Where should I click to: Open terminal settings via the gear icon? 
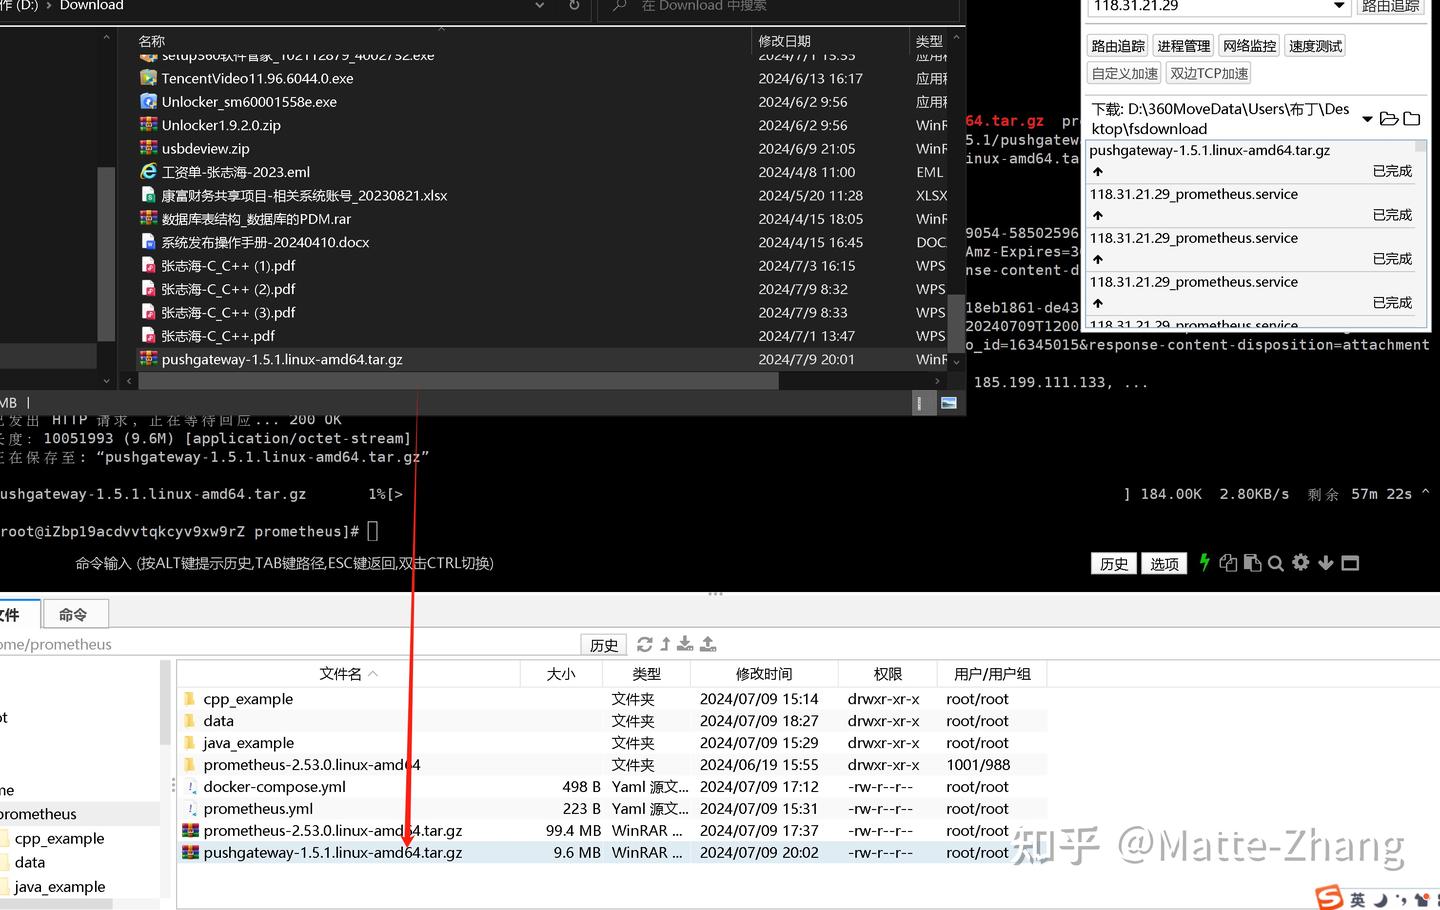(x=1300, y=563)
